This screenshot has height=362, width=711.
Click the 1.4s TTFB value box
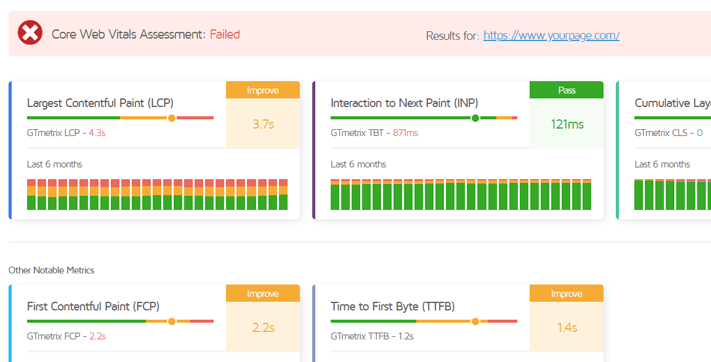coord(566,327)
